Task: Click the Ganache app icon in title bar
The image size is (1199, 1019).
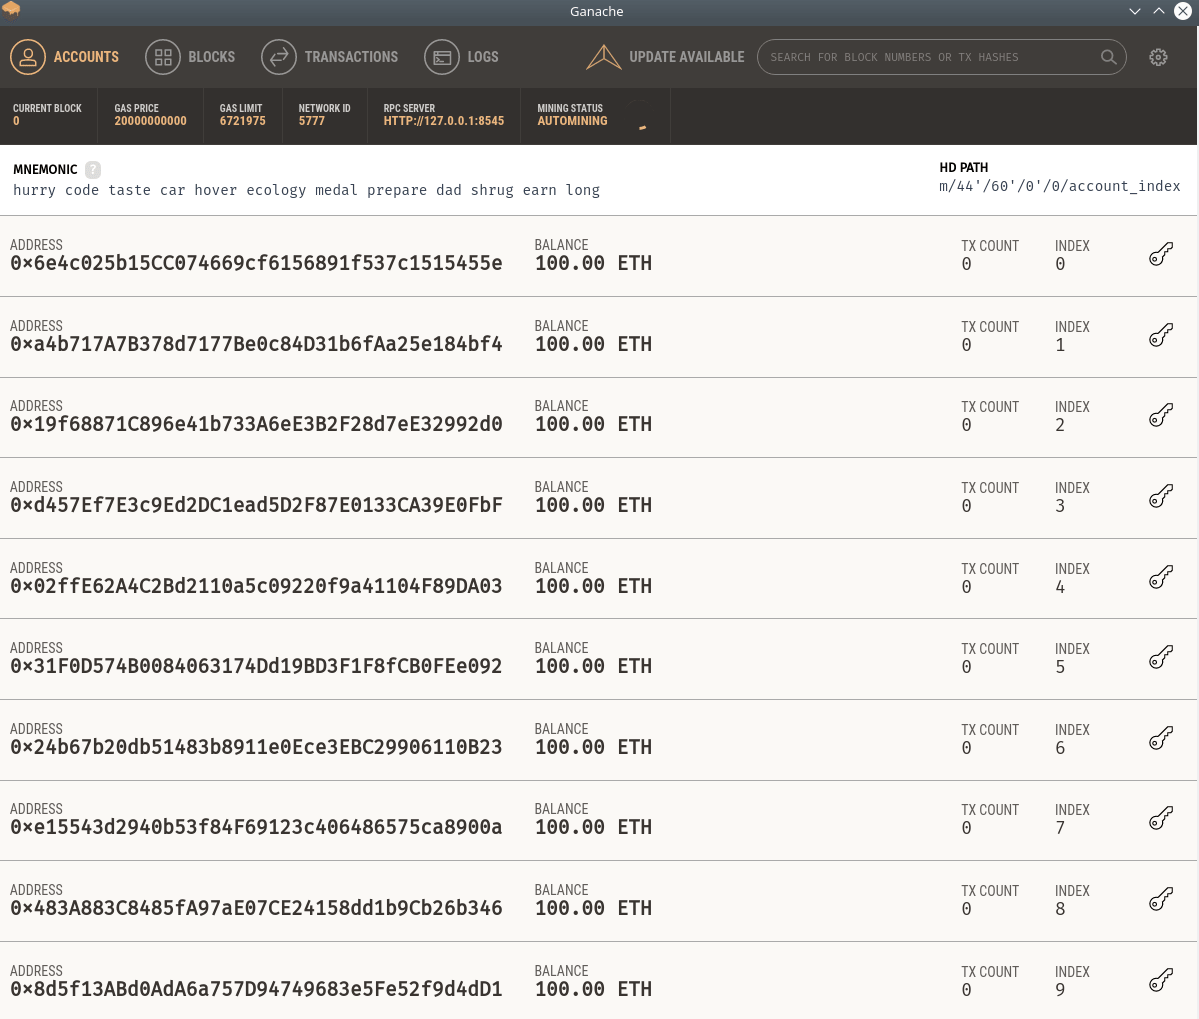Action: coord(12,10)
